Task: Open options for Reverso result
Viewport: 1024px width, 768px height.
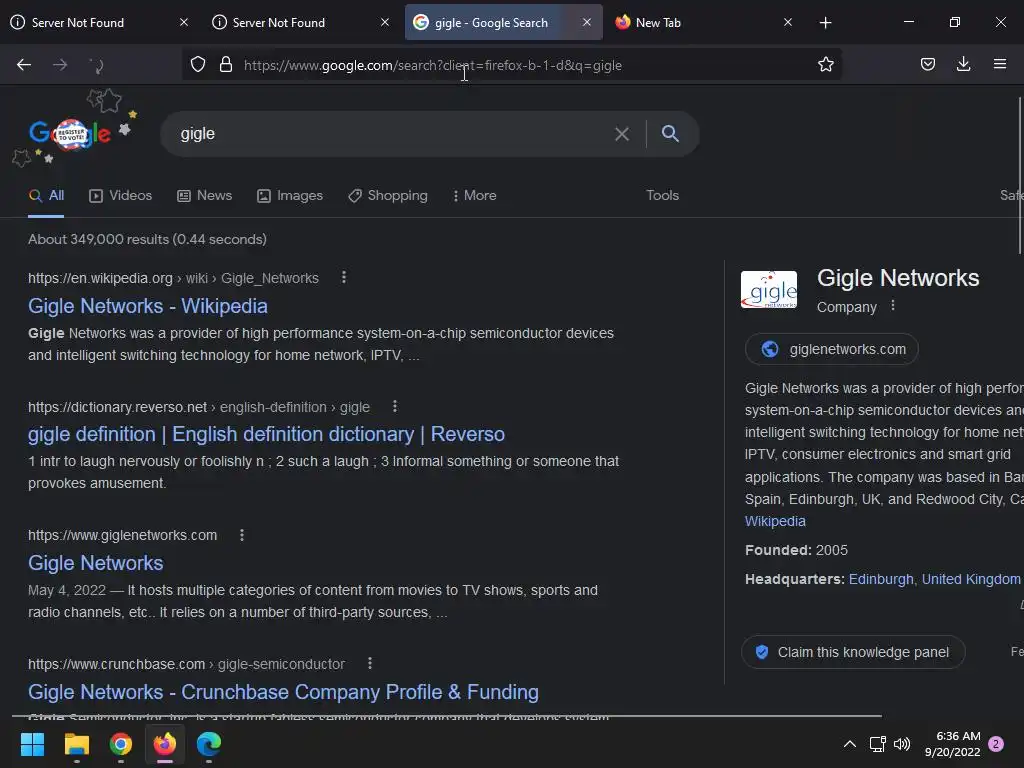Action: click(x=395, y=406)
